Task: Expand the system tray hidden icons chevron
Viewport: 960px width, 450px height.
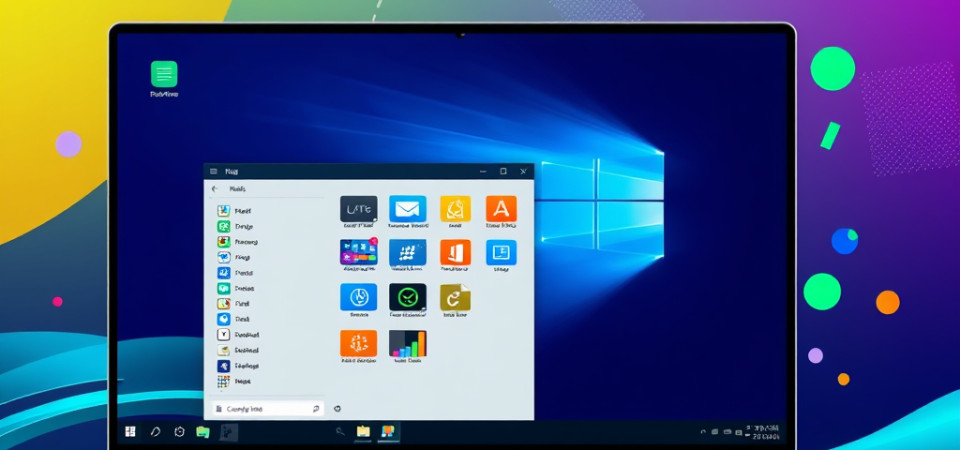Action: (702, 432)
